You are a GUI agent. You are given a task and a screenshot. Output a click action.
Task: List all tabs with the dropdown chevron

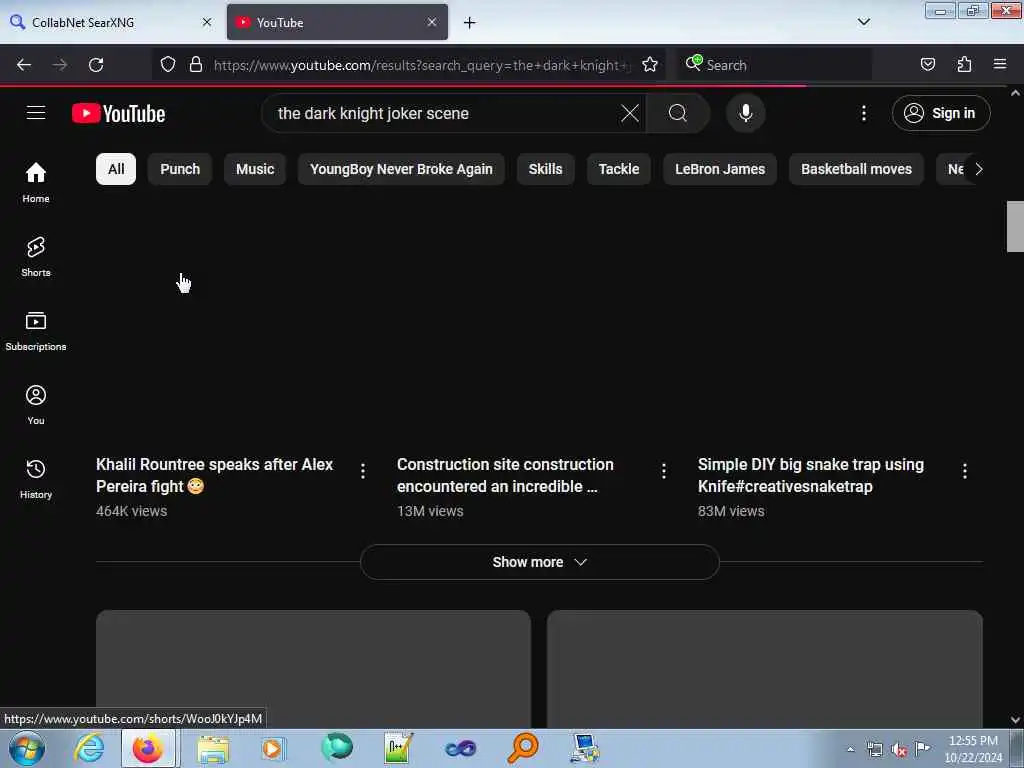(x=863, y=22)
